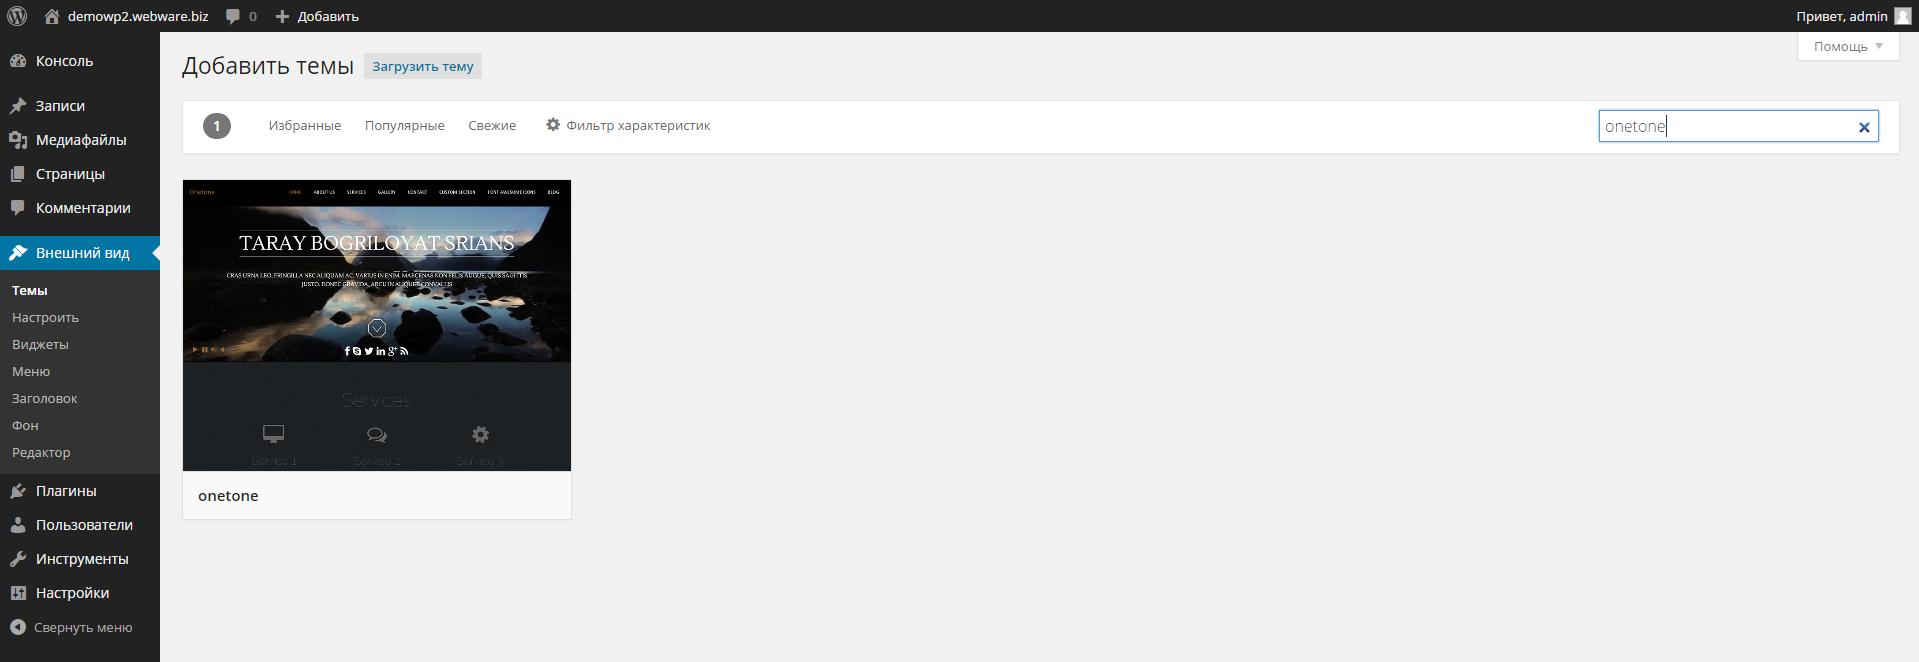Switch to the Популярные tab
Image resolution: width=1919 pixels, height=662 pixels.
pyautogui.click(x=405, y=126)
